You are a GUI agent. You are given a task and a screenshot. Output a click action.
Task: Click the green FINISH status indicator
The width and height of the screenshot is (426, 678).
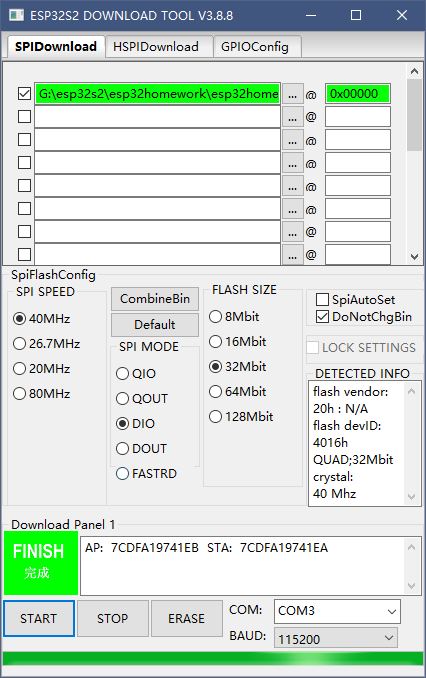click(x=41, y=563)
